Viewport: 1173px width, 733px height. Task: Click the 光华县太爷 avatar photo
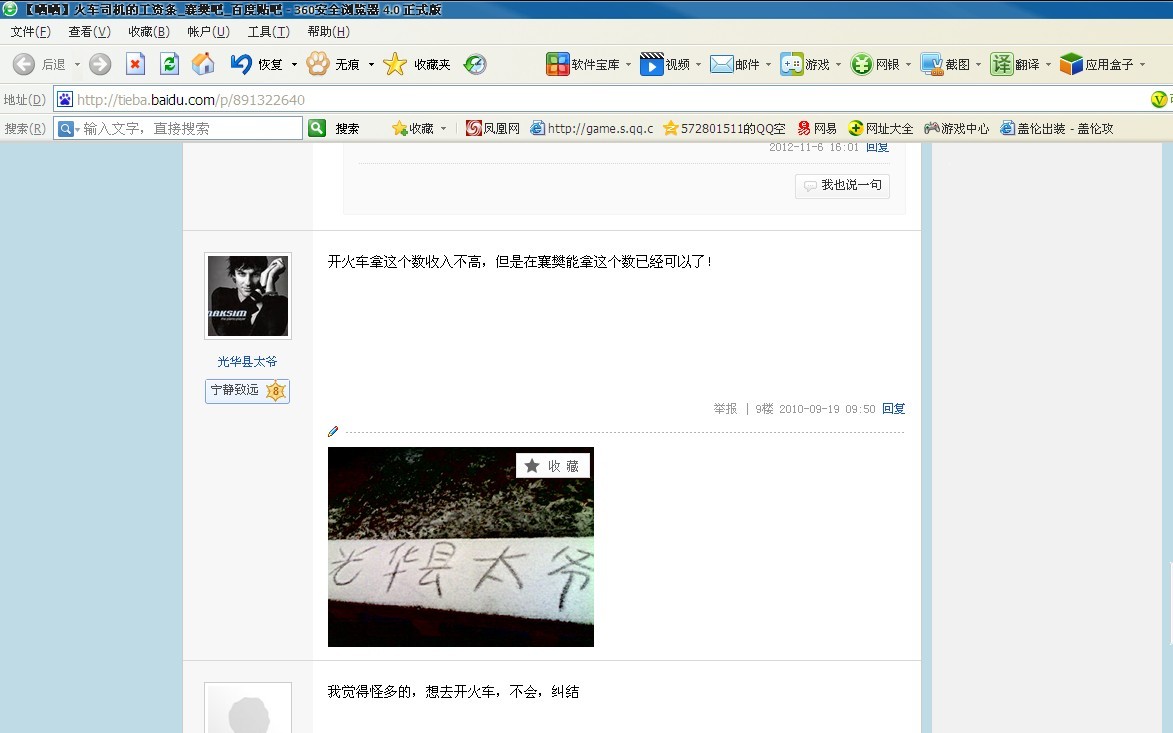248,295
